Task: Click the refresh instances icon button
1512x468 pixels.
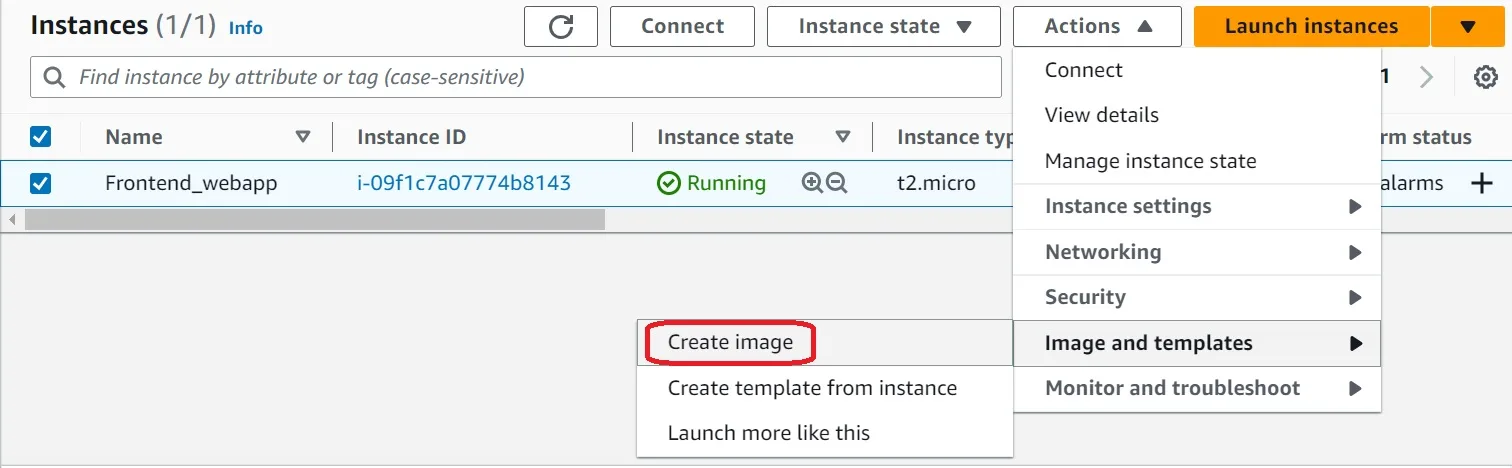Action: 561,26
